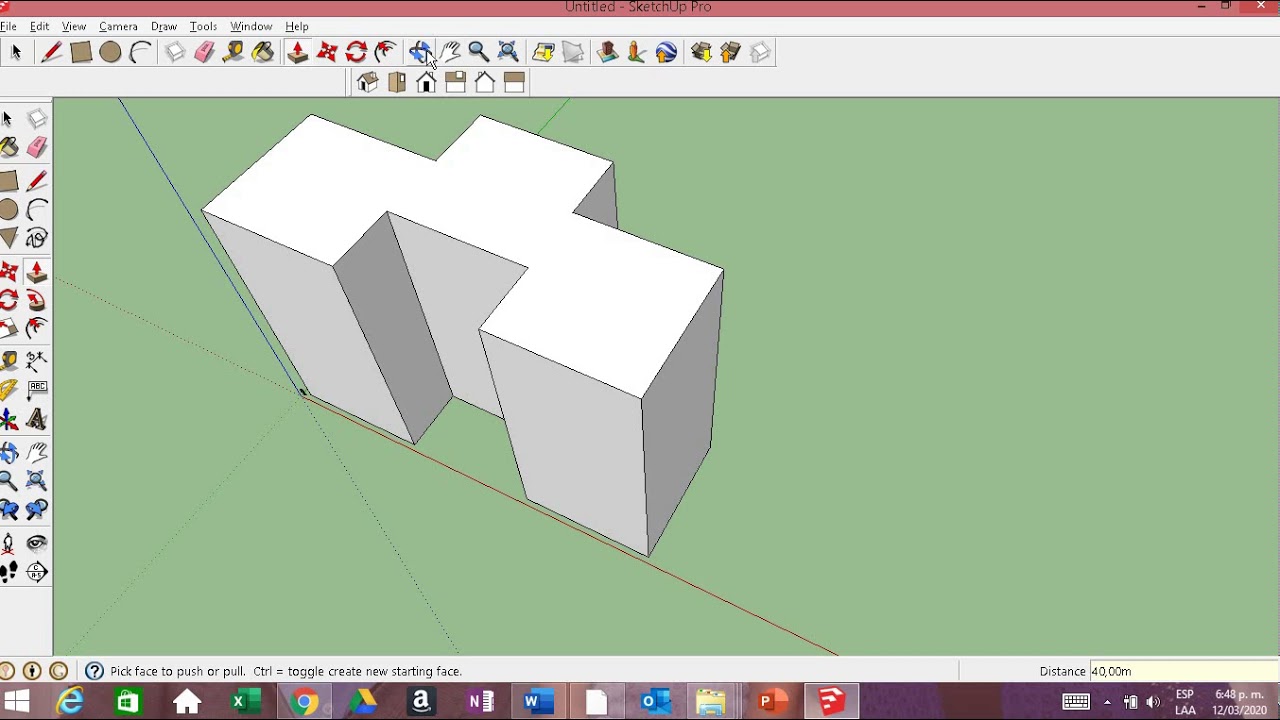Activate the Look Around eye tool
This screenshot has width=1280, height=720.
(x=37, y=544)
